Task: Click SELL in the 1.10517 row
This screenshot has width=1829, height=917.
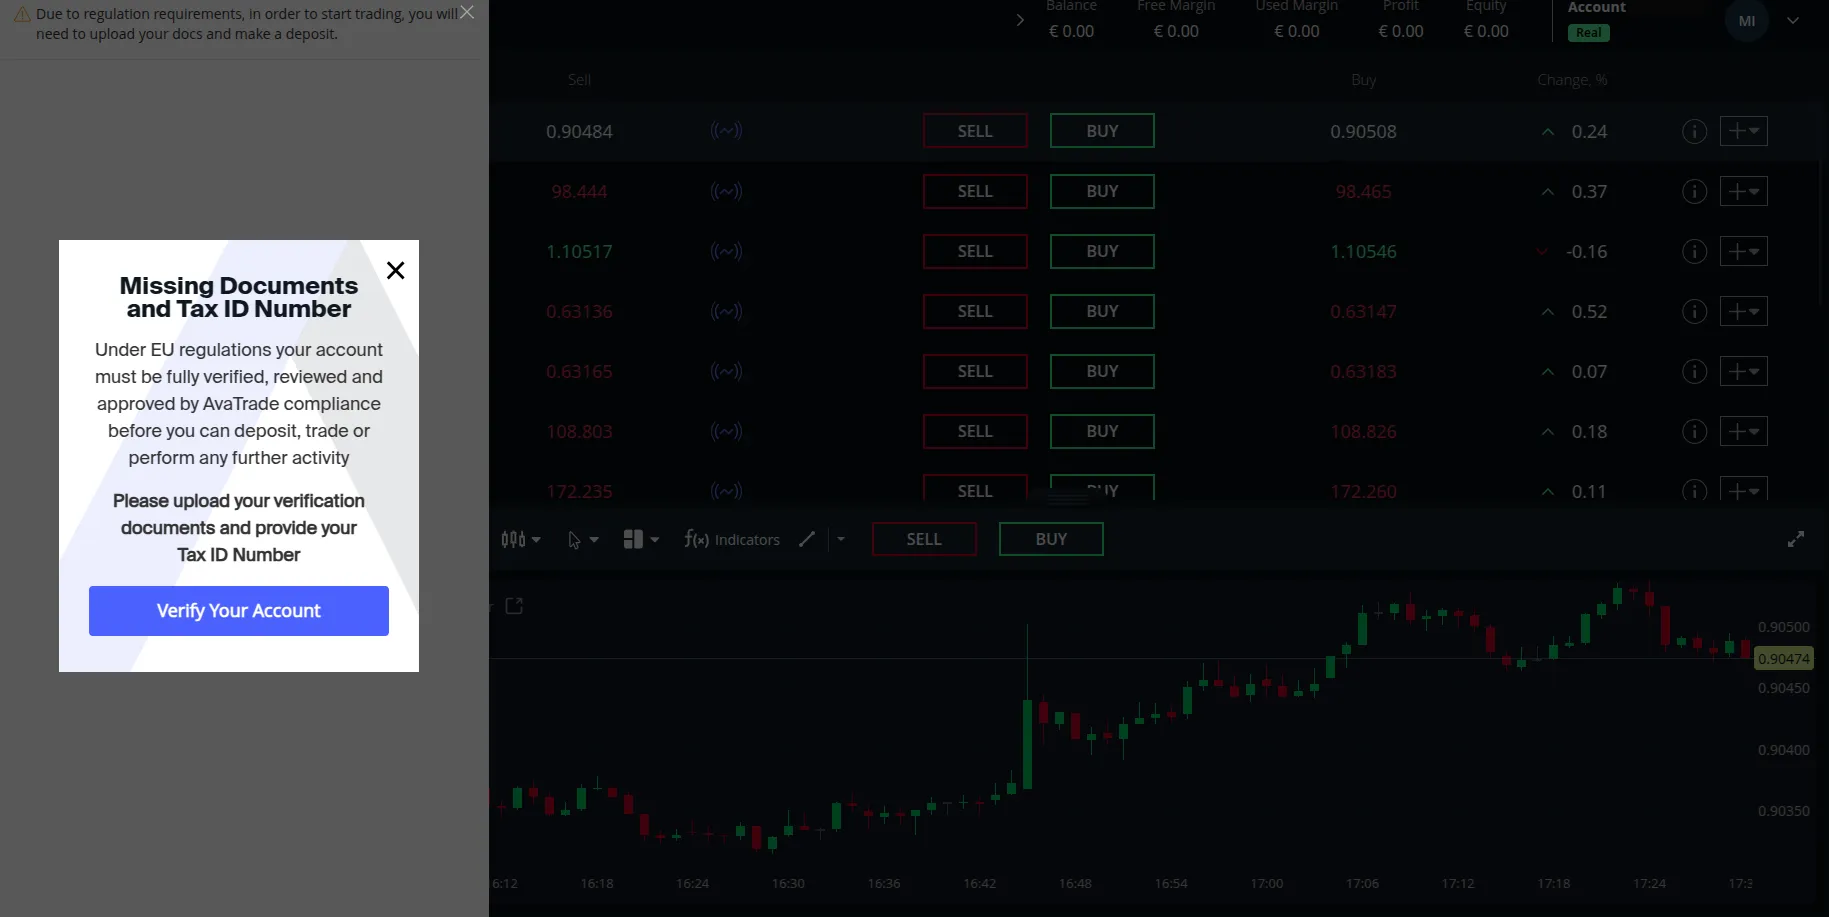Action: [975, 251]
